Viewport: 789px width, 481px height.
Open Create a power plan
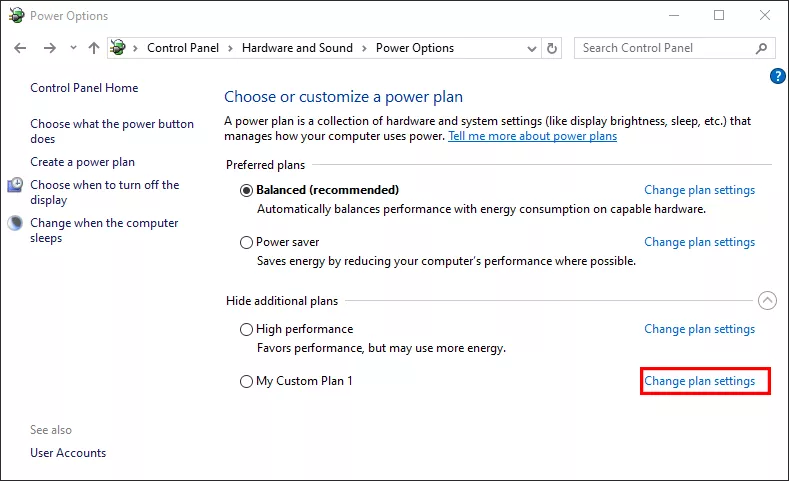coord(83,162)
